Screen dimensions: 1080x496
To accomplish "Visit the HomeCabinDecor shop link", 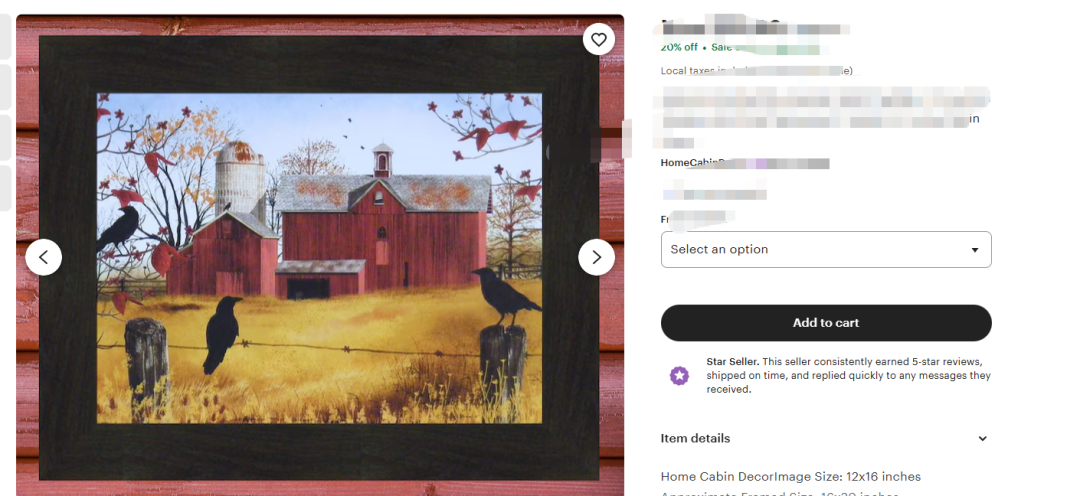I will coord(745,163).
